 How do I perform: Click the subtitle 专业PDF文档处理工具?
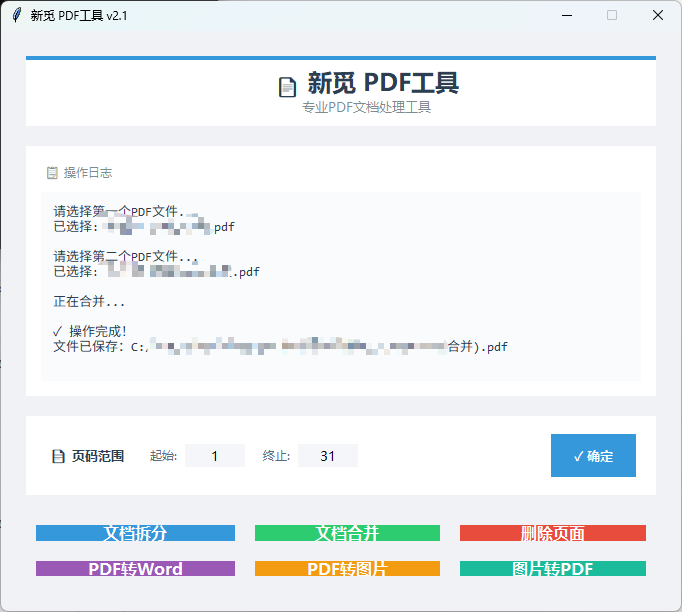click(x=367, y=107)
